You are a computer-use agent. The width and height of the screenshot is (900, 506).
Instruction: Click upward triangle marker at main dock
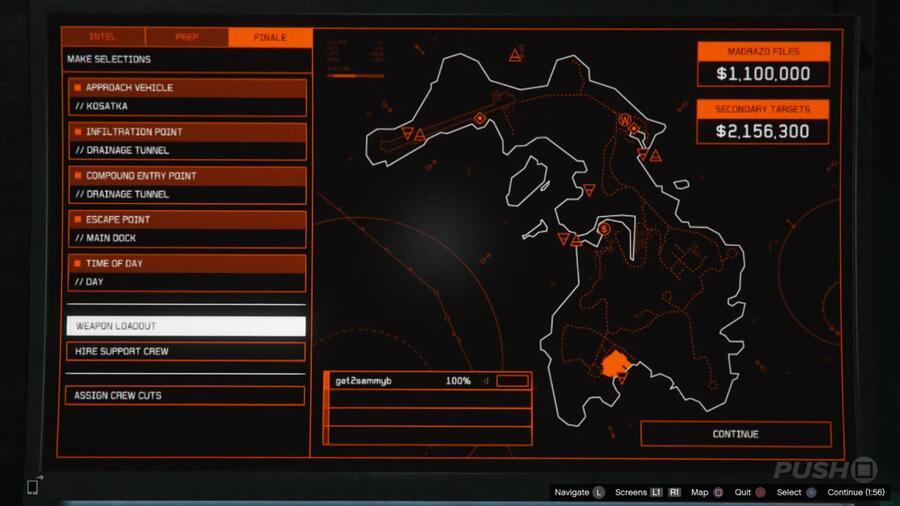[x=577, y=241]
